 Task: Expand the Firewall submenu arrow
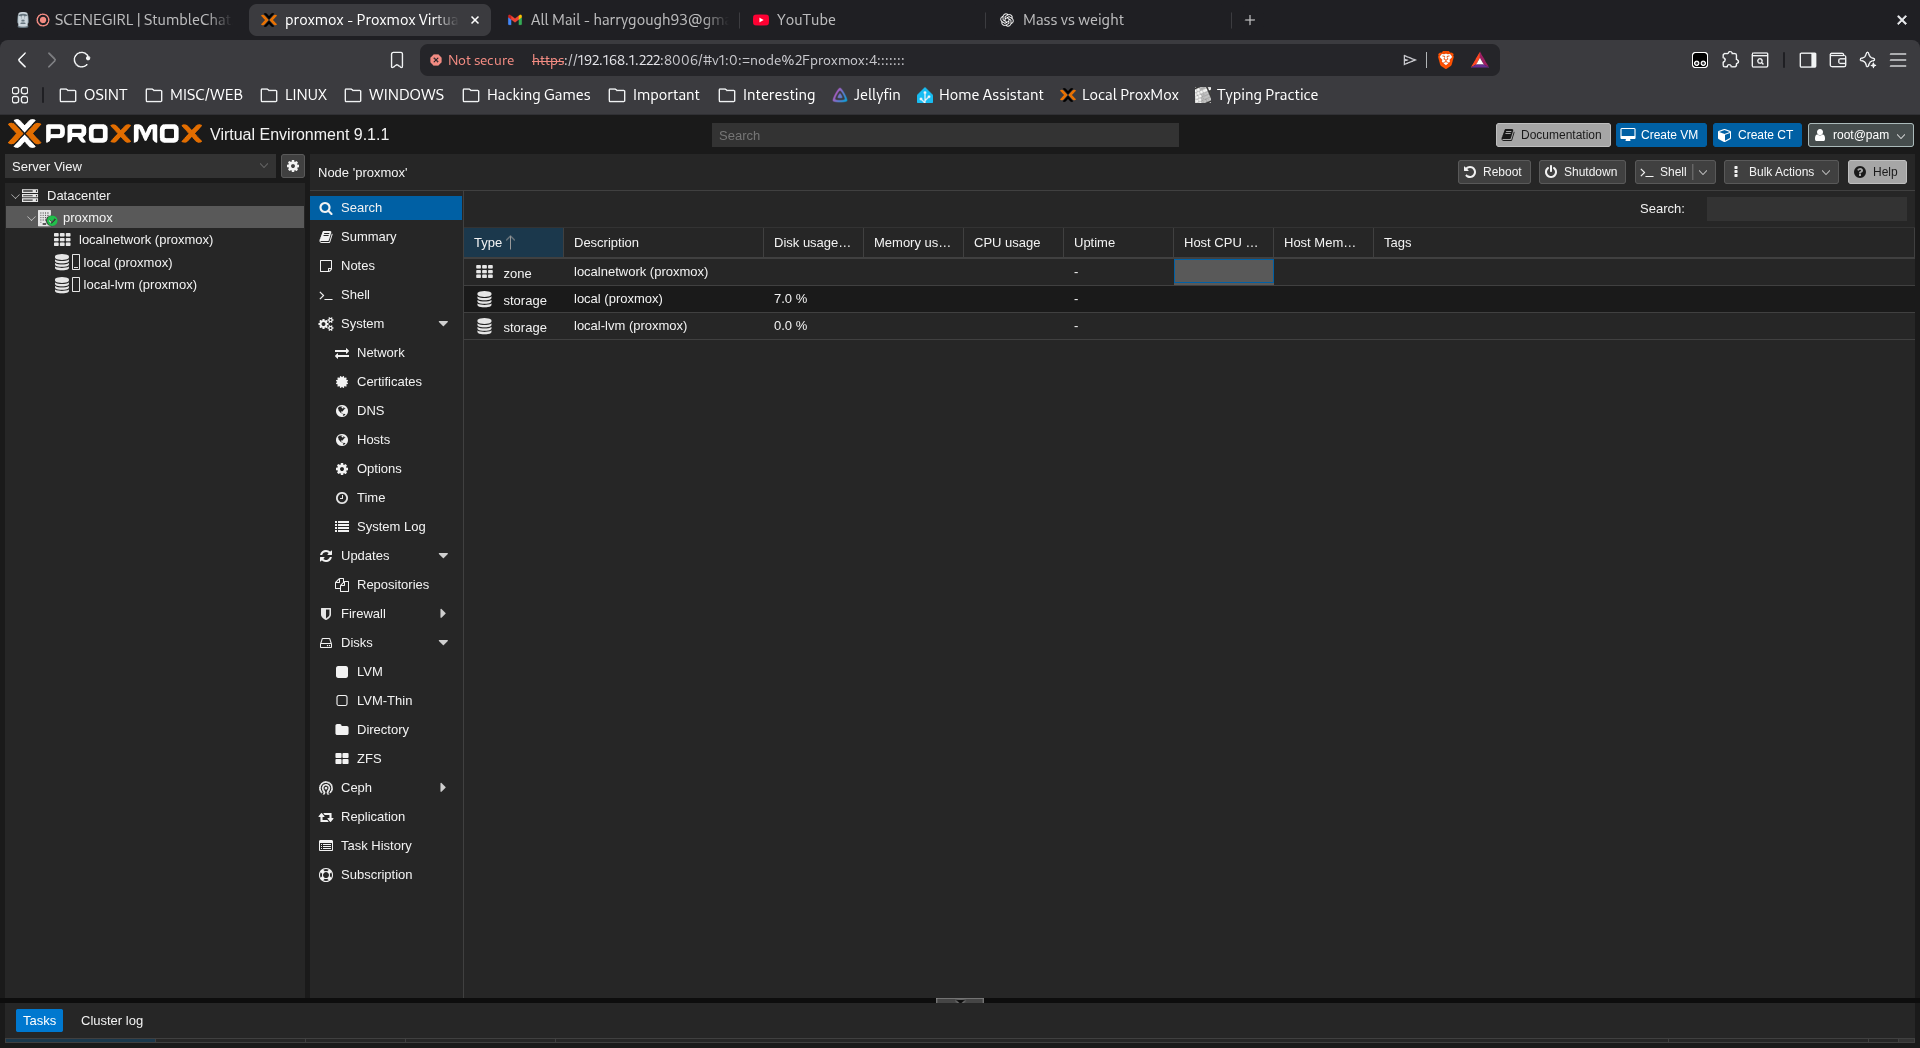(443, 614)
